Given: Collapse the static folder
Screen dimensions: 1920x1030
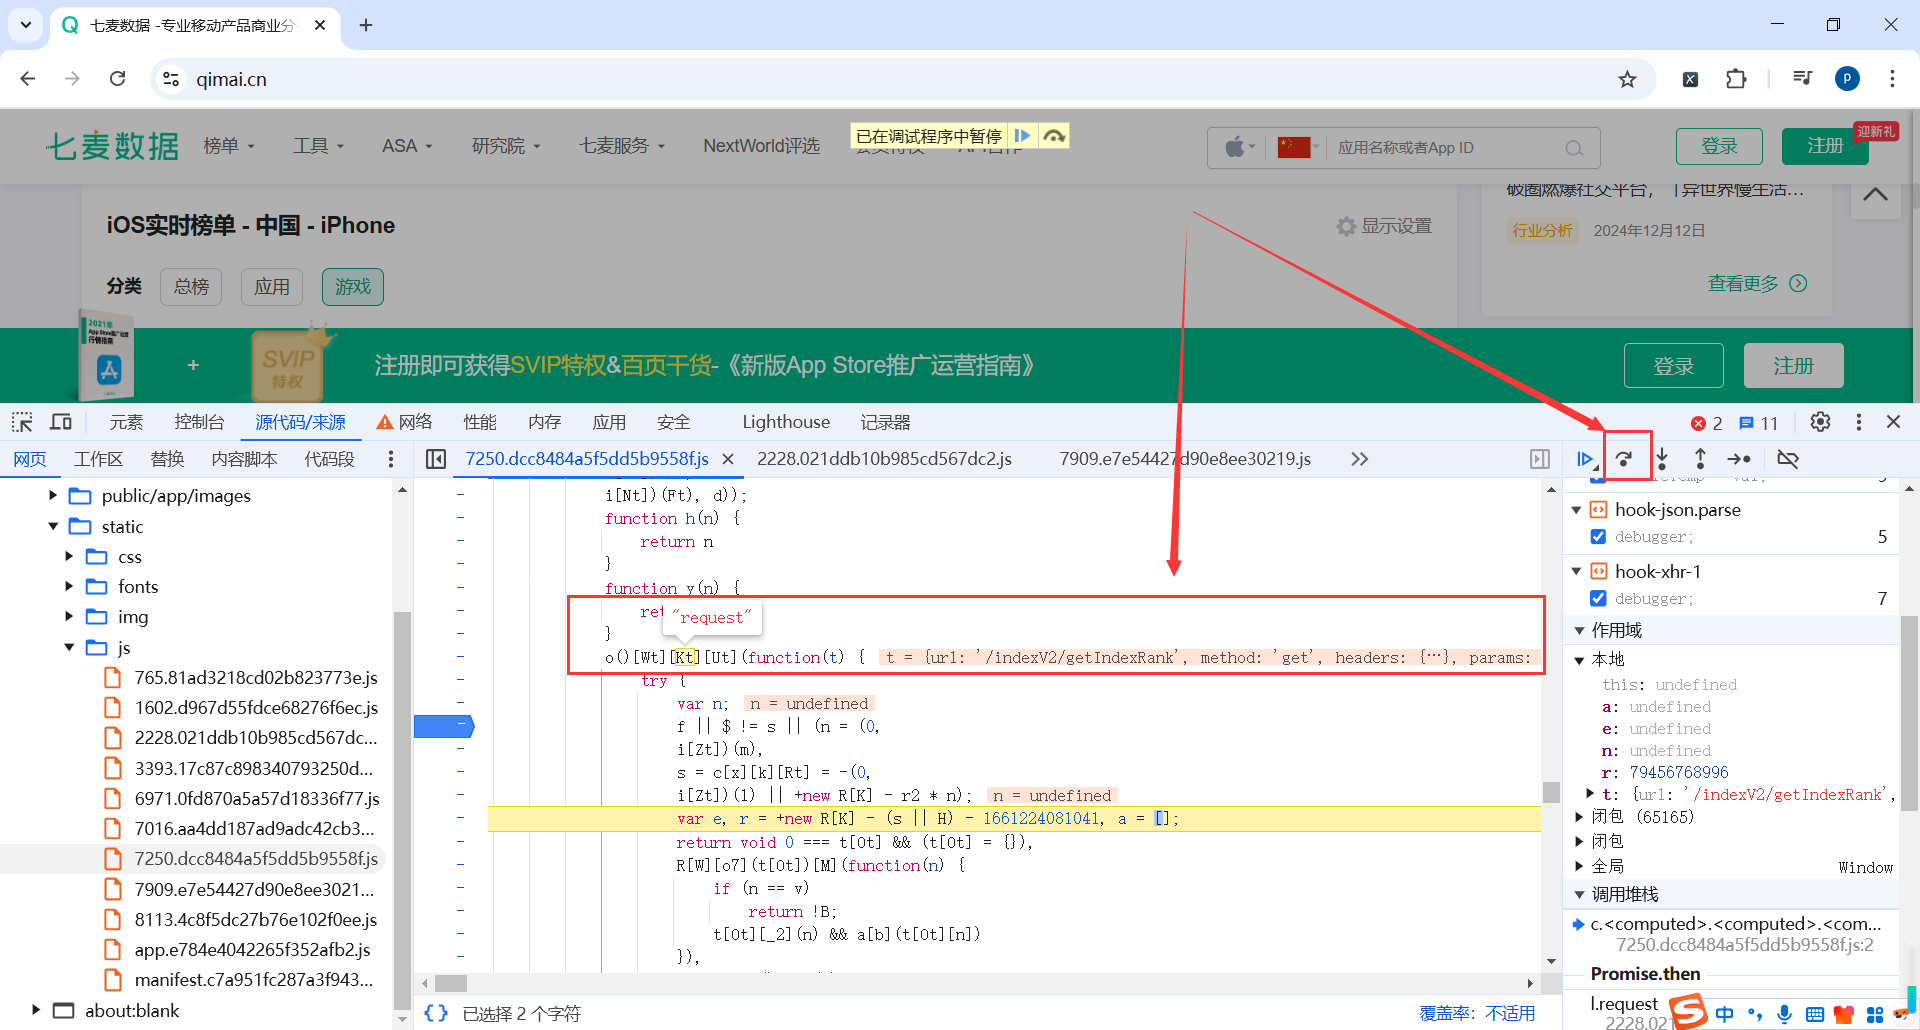Looking at the screenshot, I should pos(53,527).
